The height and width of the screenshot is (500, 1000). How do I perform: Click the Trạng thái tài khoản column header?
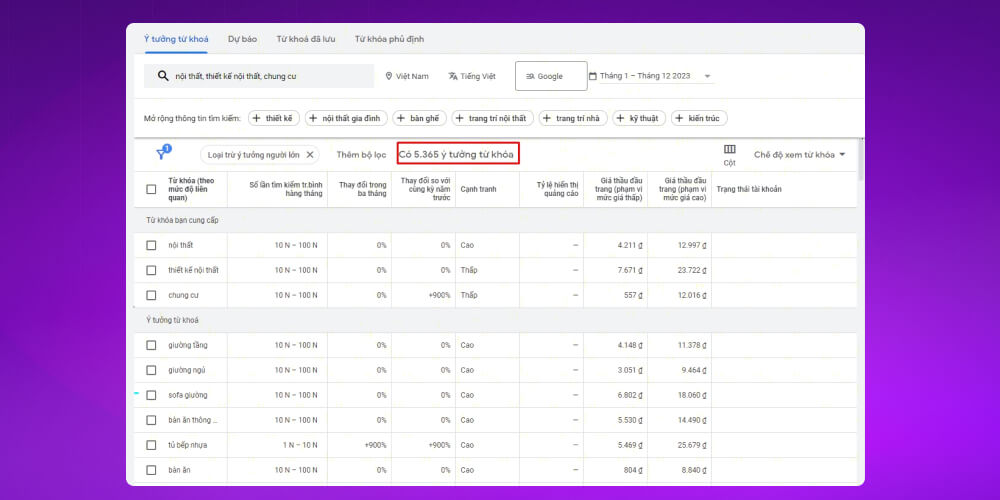click(749, 189)
